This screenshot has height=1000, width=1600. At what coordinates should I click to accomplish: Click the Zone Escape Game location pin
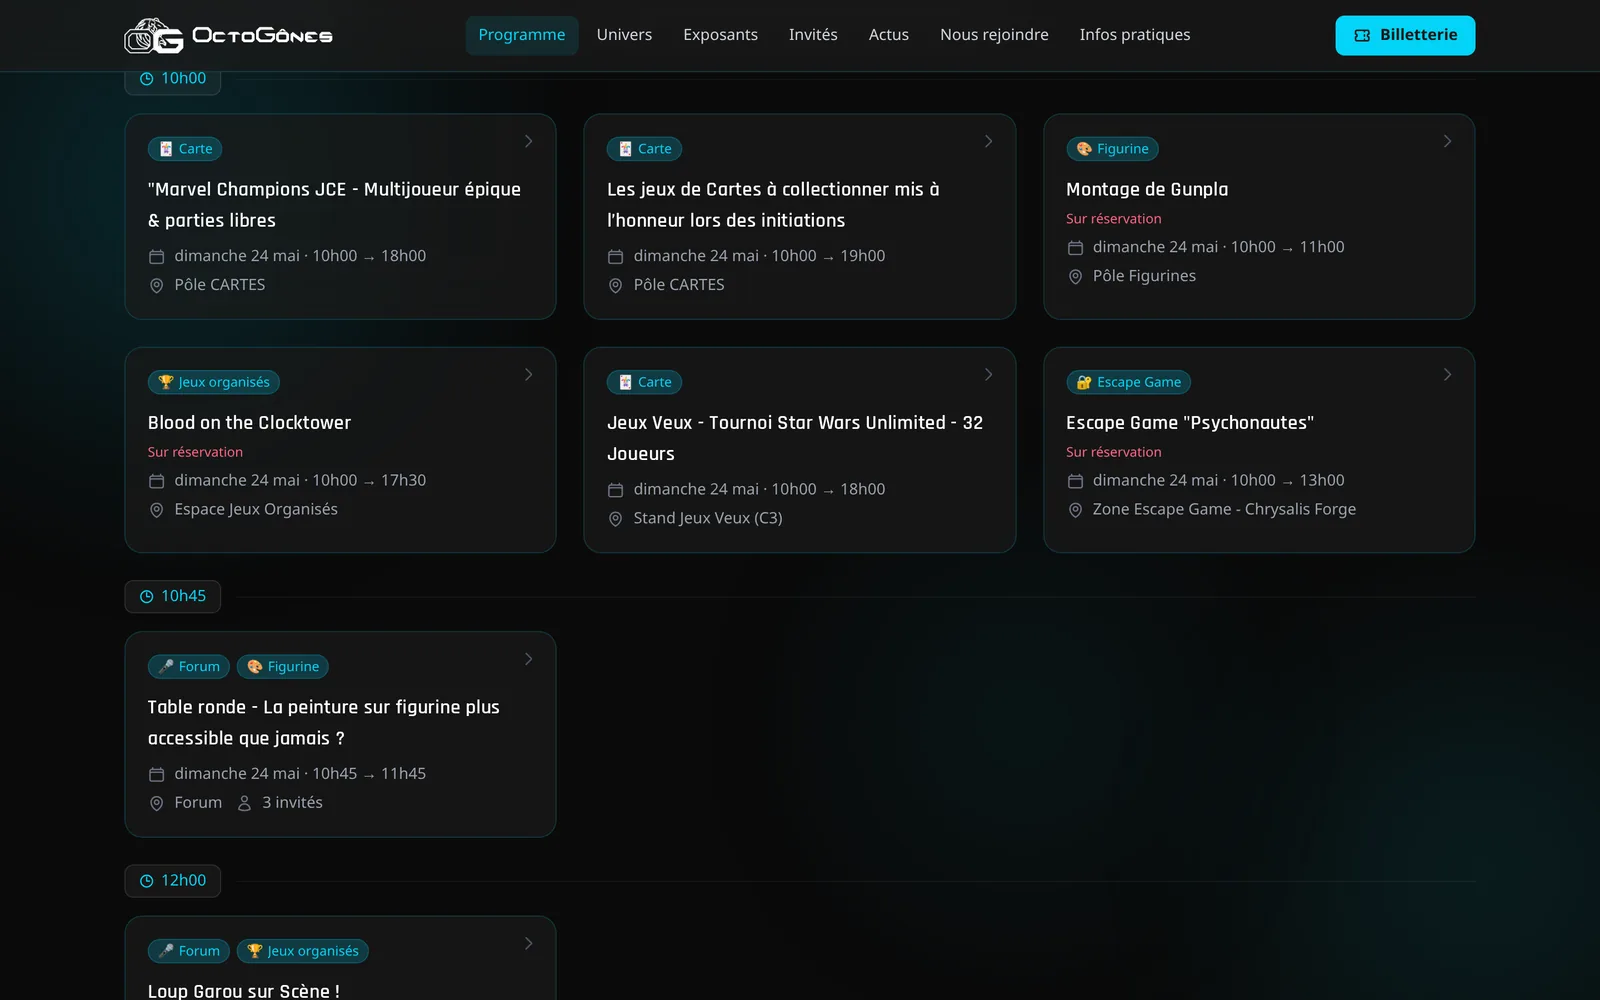[x=1075, y=510]
